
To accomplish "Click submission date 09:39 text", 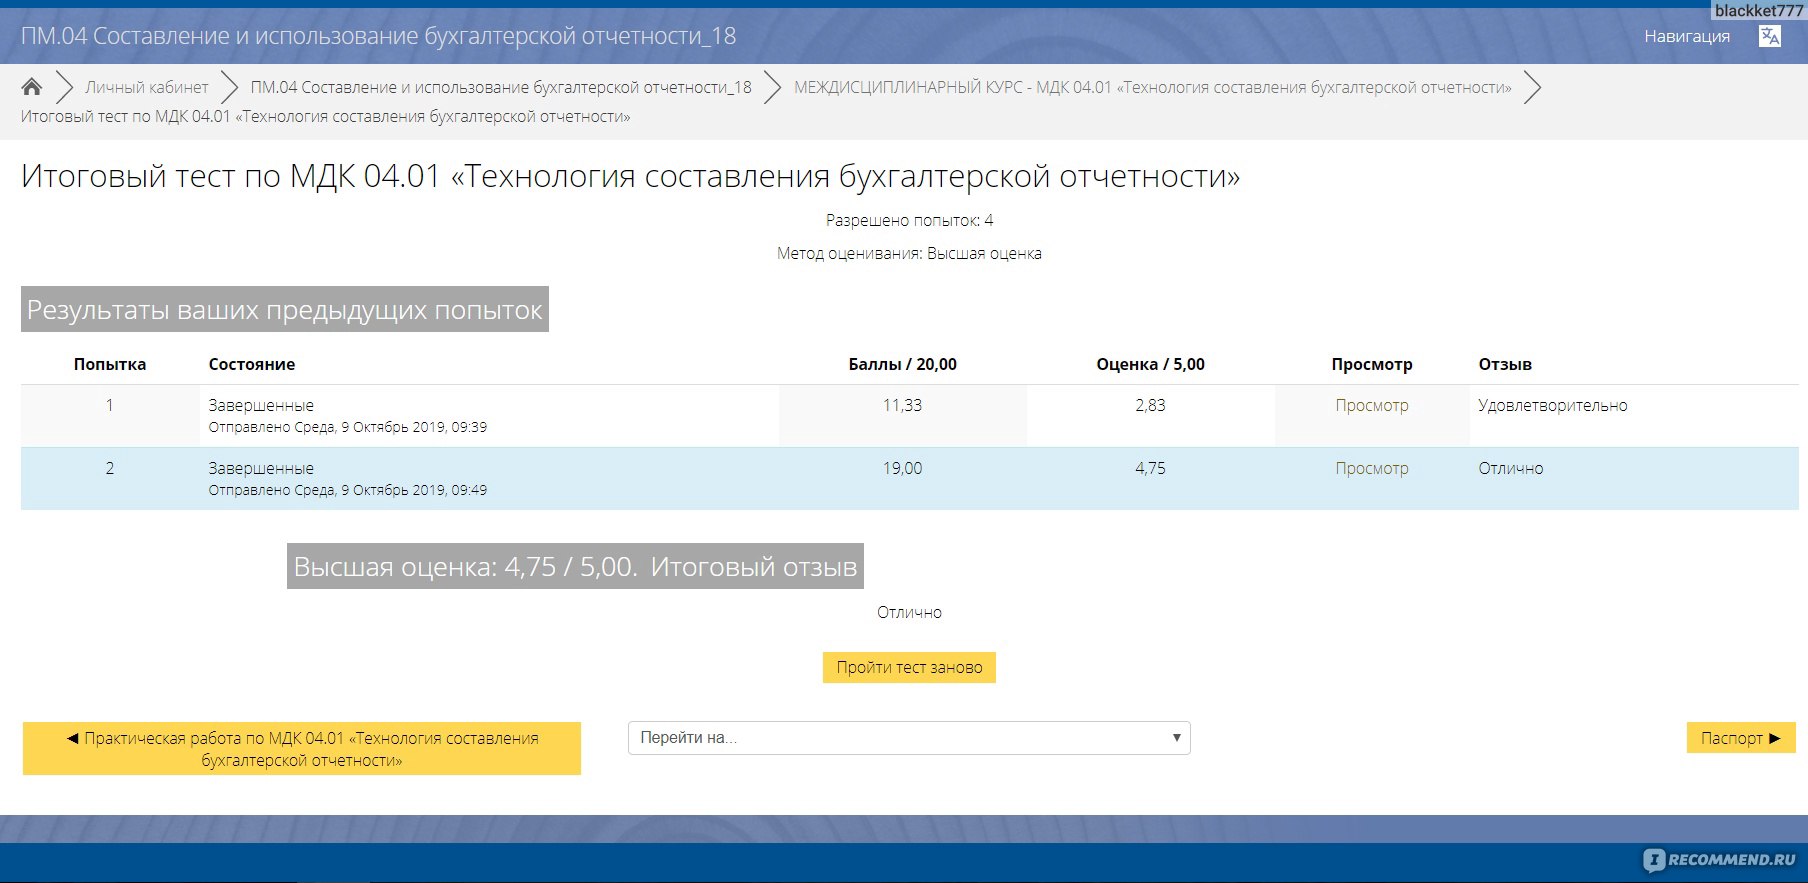I will pos(348,427).
